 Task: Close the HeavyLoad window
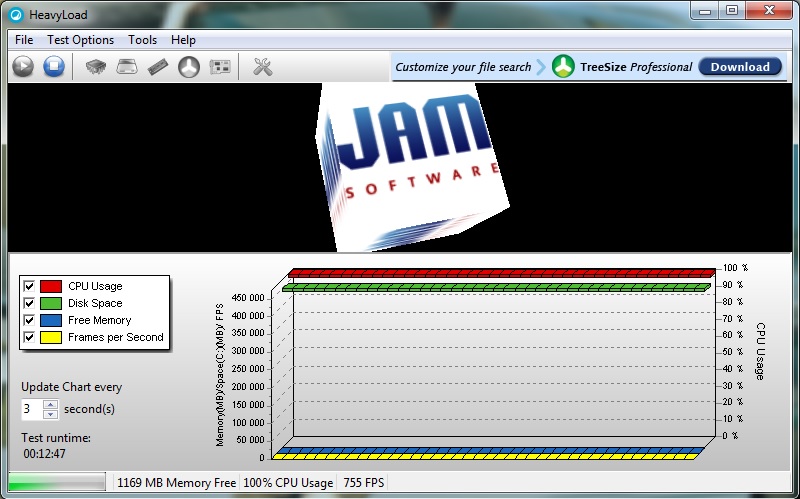769,11
